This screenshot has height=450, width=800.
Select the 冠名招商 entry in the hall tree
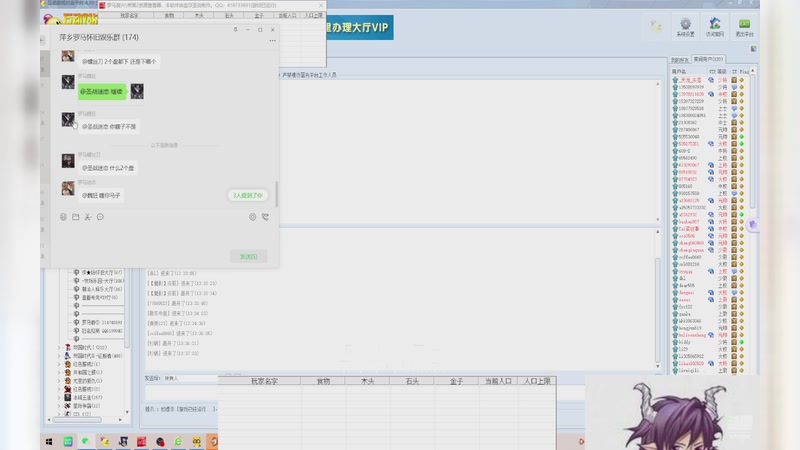(102, 331)
